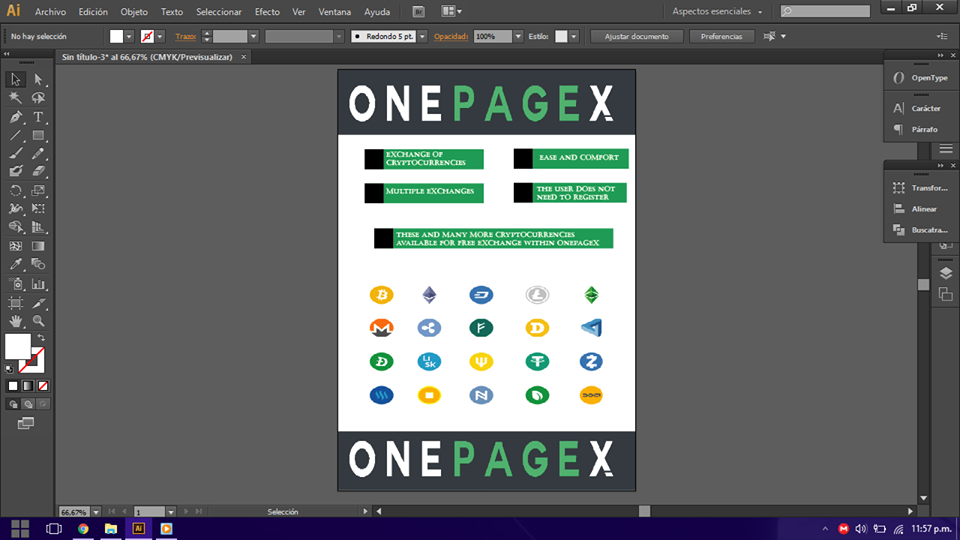Screen dimensions: 960x540
Task: Open the Ventana menu
Action: click(x=334, y=12)
